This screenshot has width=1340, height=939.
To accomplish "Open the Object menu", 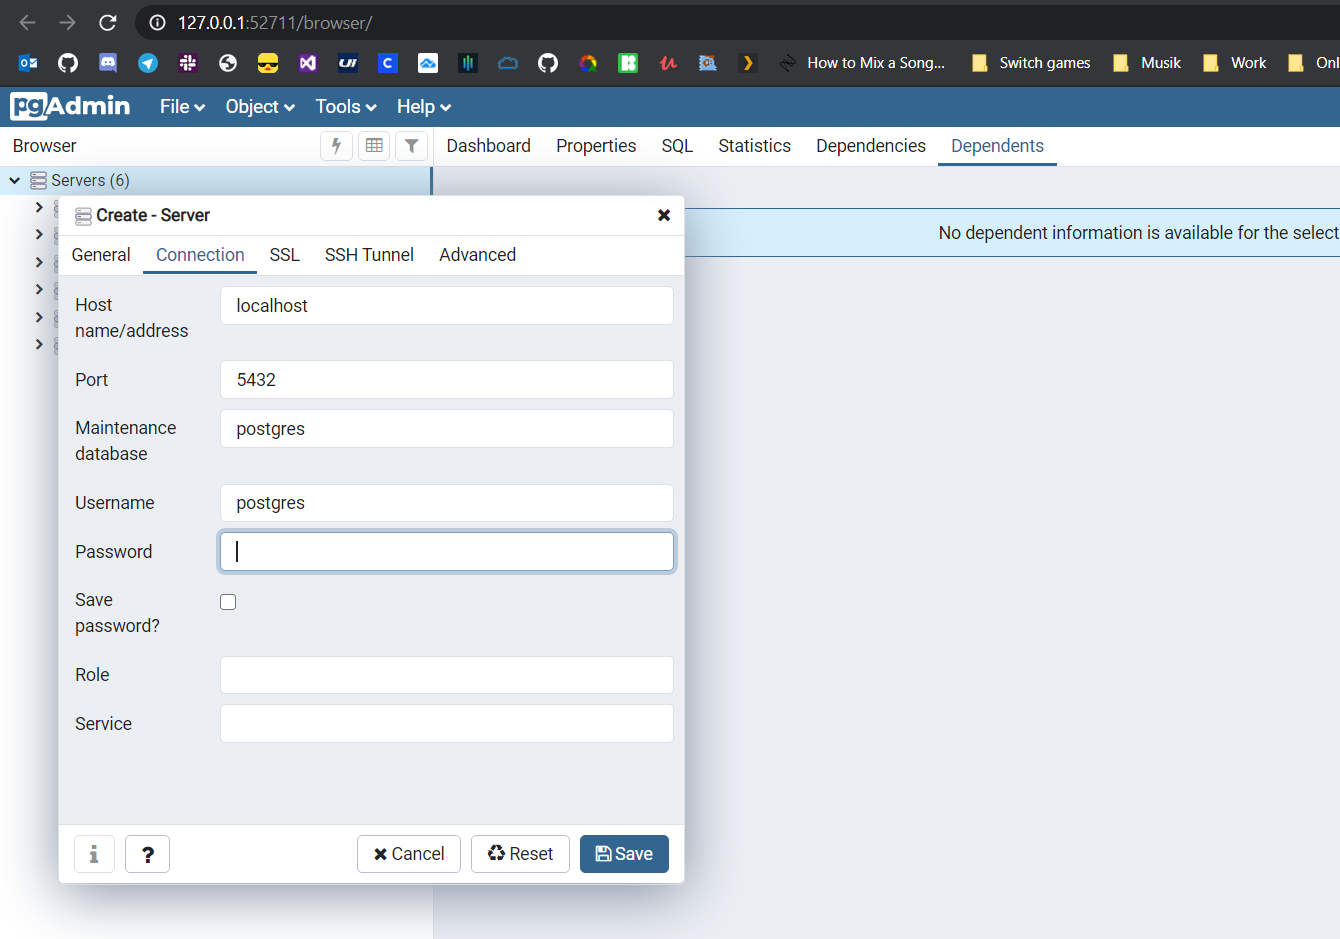I will coord(260,106).
